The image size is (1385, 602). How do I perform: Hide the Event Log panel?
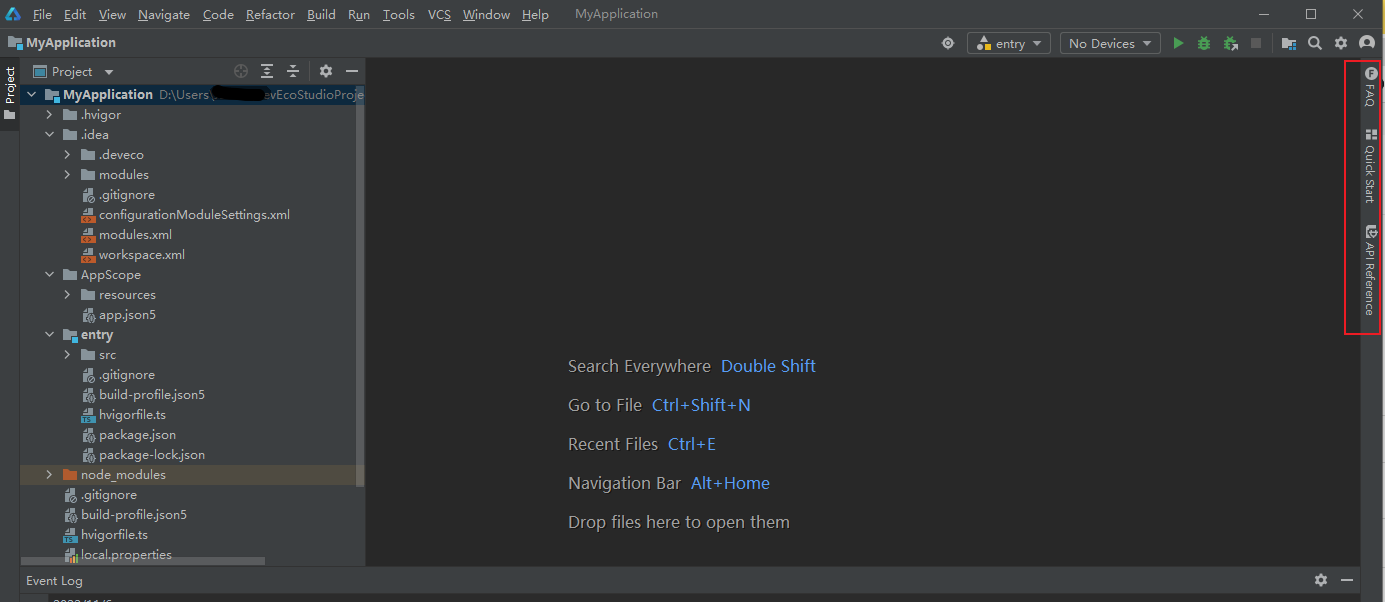click(x=1347, y=580)
